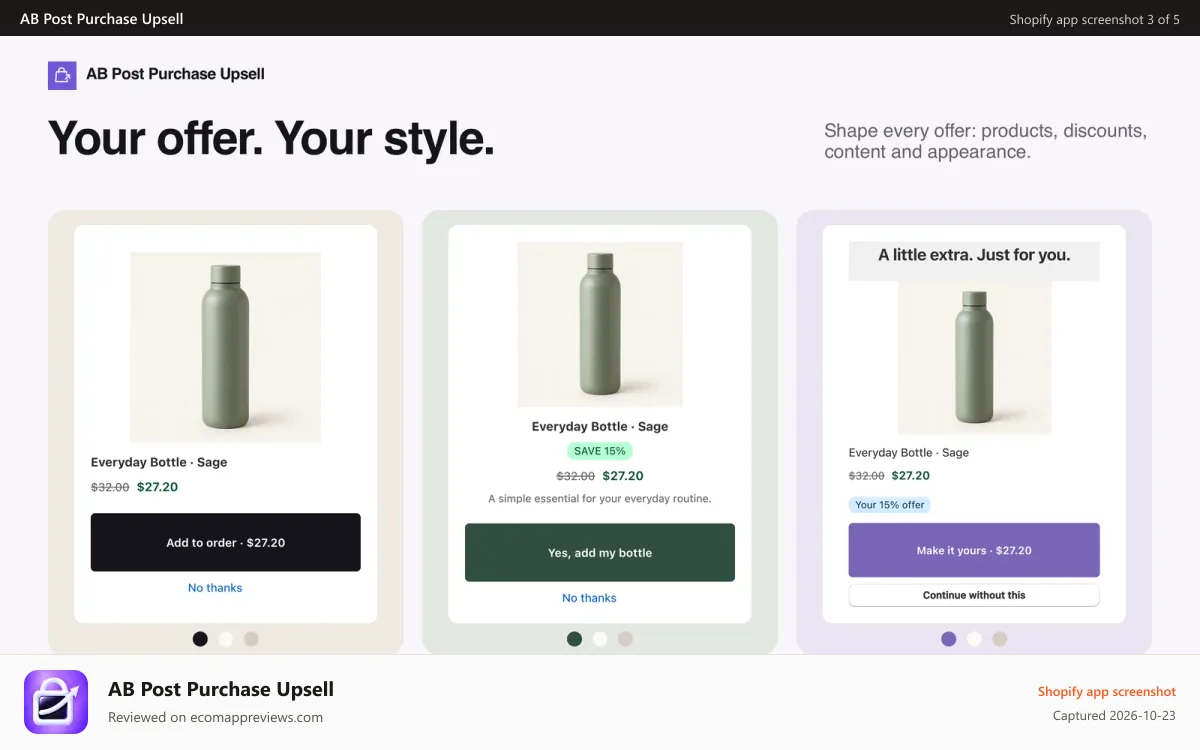Select the dark green dot under the middle card

coord(574,639)
